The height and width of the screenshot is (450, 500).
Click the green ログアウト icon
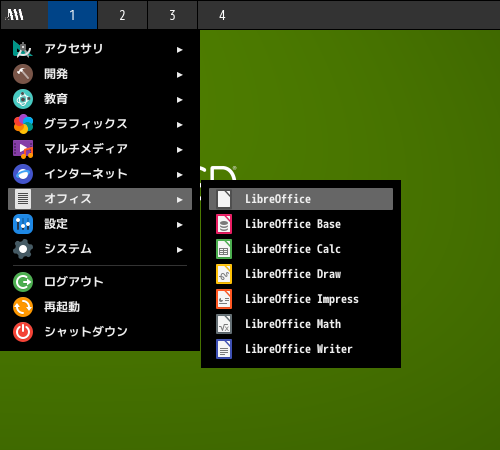23,282
